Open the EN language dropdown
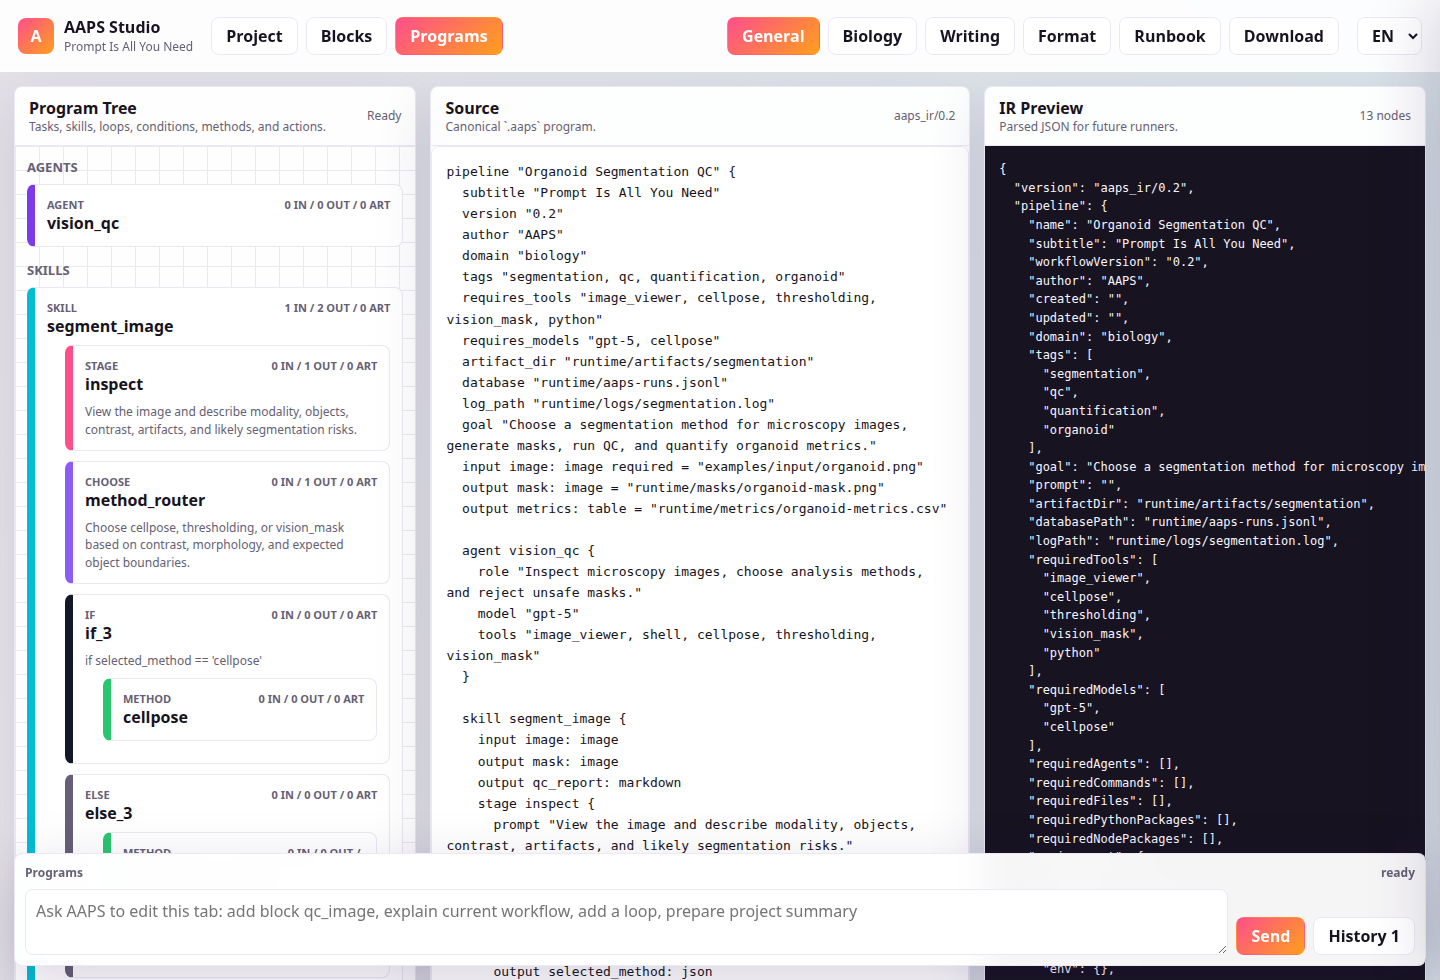Image resolution: width=1440 pixels, height=980 pixels. (x=1390, y=36)
